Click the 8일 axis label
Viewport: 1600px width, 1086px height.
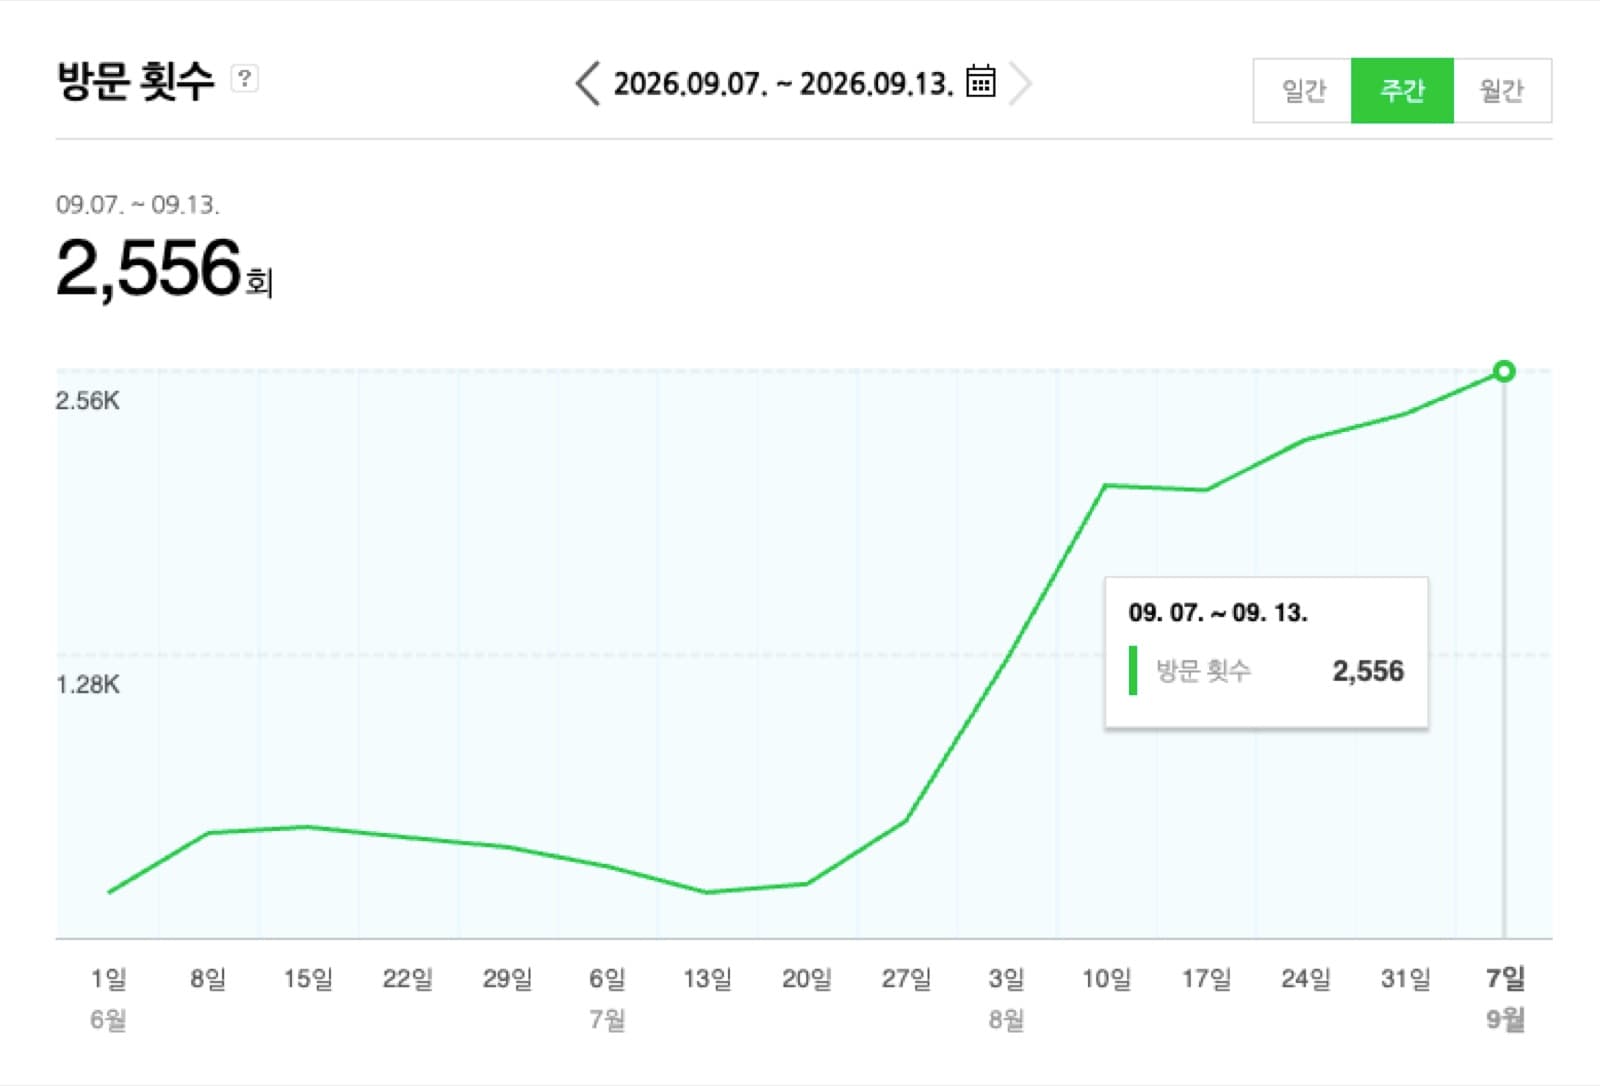[208, 978]
